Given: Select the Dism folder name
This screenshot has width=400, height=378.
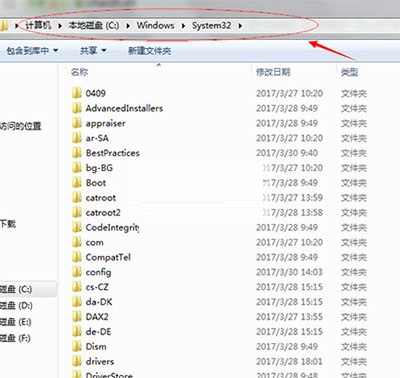Looking at the screenshot, I should (96, 346).
